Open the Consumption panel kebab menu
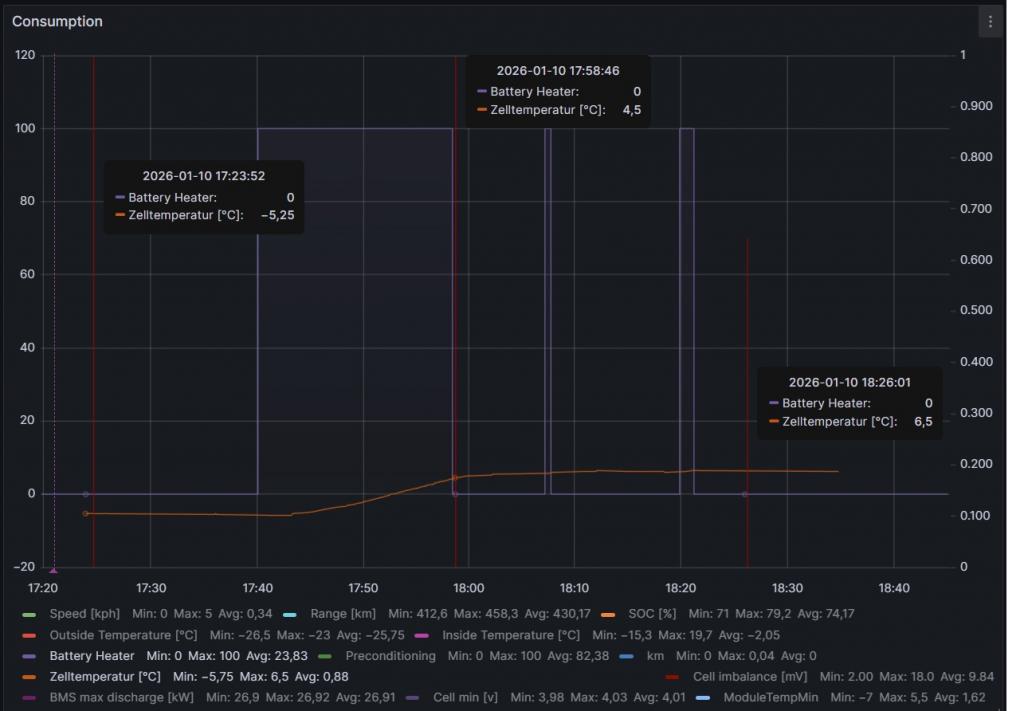Screen dimensions: 1024x711 [x=990, y=22]
